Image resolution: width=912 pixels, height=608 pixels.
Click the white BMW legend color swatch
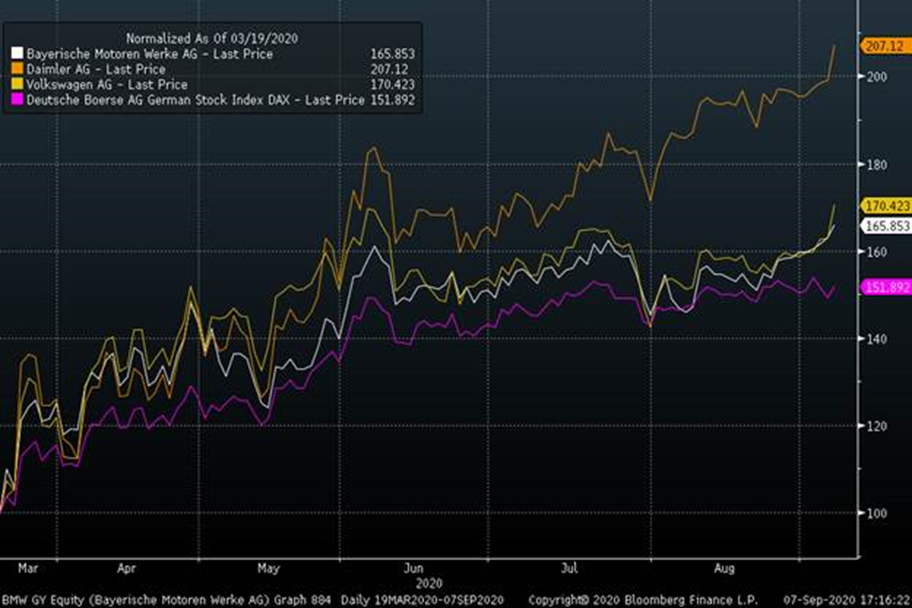point(17,54)
